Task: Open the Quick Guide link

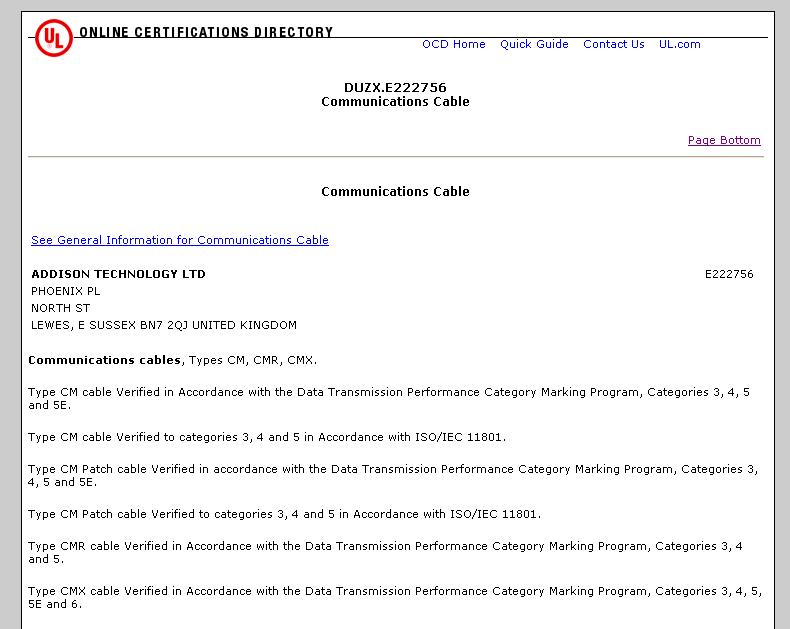Action: (x=534, y=44)
